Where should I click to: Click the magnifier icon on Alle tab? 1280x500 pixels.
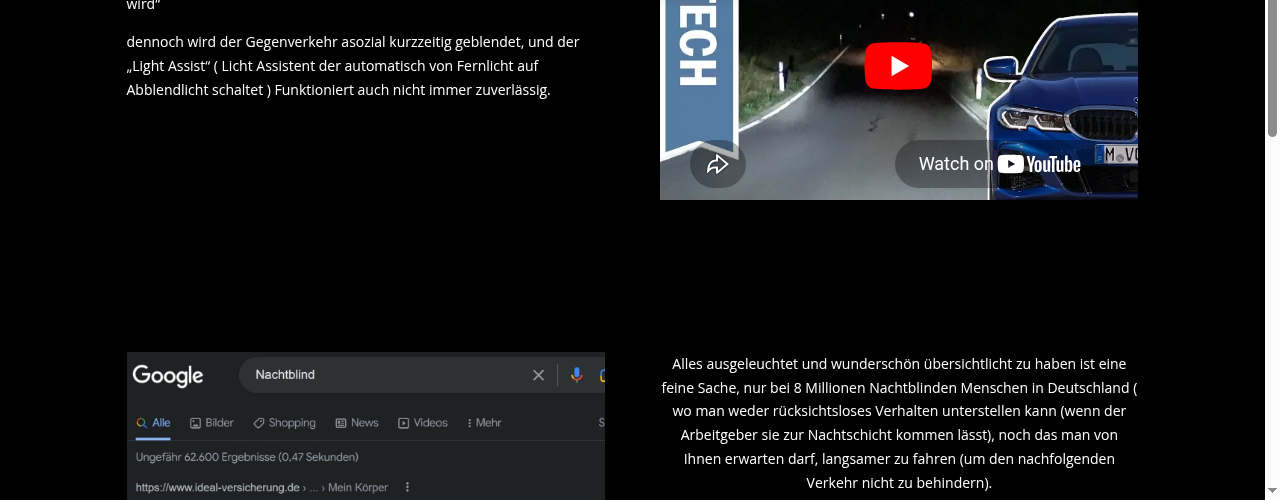pos(141,423)
